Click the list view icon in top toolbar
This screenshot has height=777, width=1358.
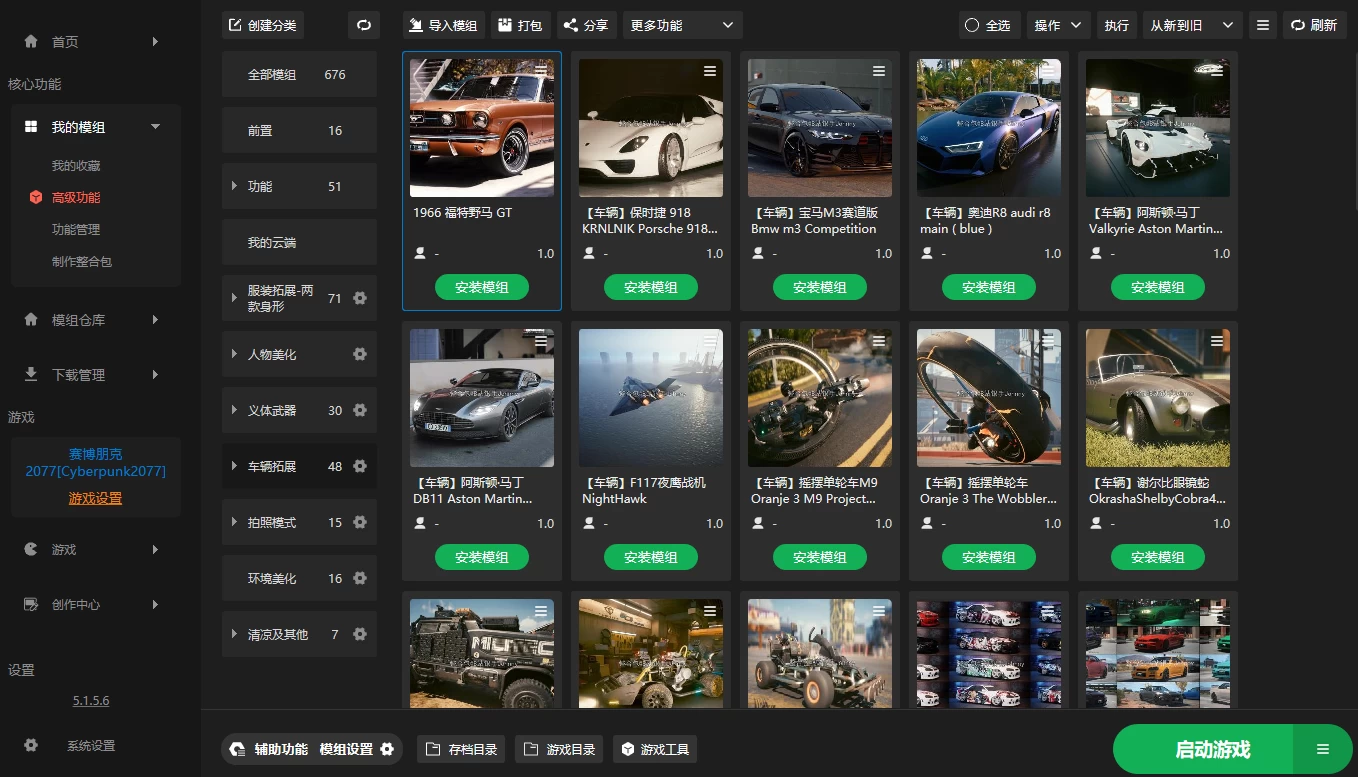click(x=1263, y=25)
